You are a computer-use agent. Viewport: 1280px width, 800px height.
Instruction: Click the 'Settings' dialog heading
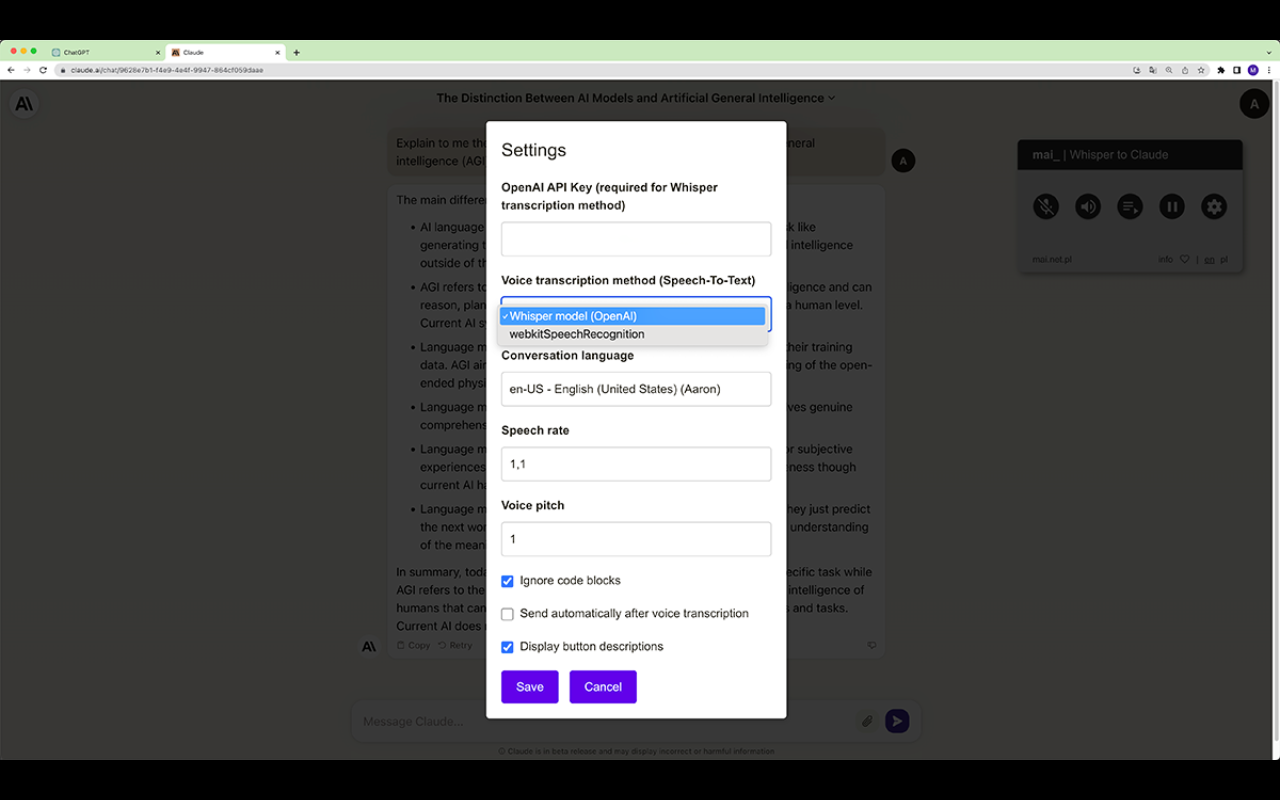point(534,150)
